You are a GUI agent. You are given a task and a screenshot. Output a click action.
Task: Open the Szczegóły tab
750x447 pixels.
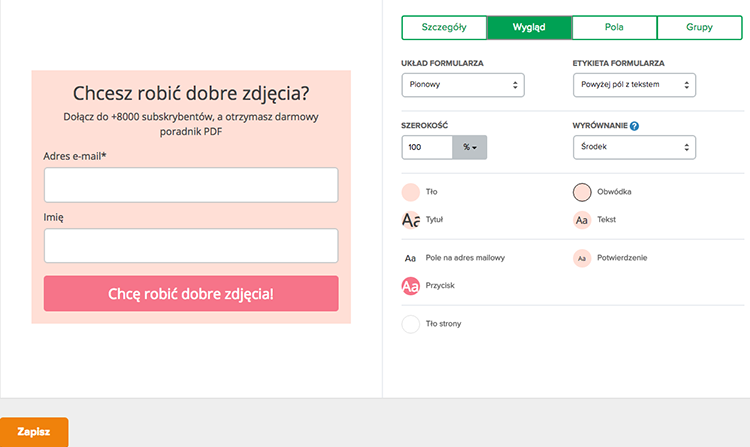(x=444, y=27)
